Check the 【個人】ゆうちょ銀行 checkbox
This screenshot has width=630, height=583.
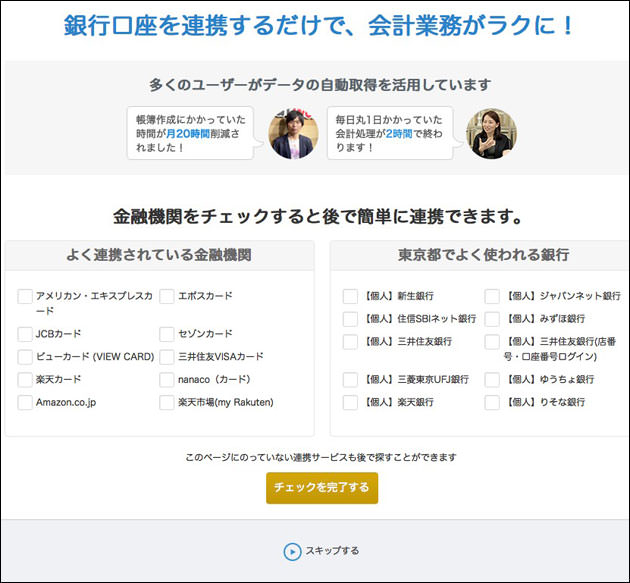point(492,380)
